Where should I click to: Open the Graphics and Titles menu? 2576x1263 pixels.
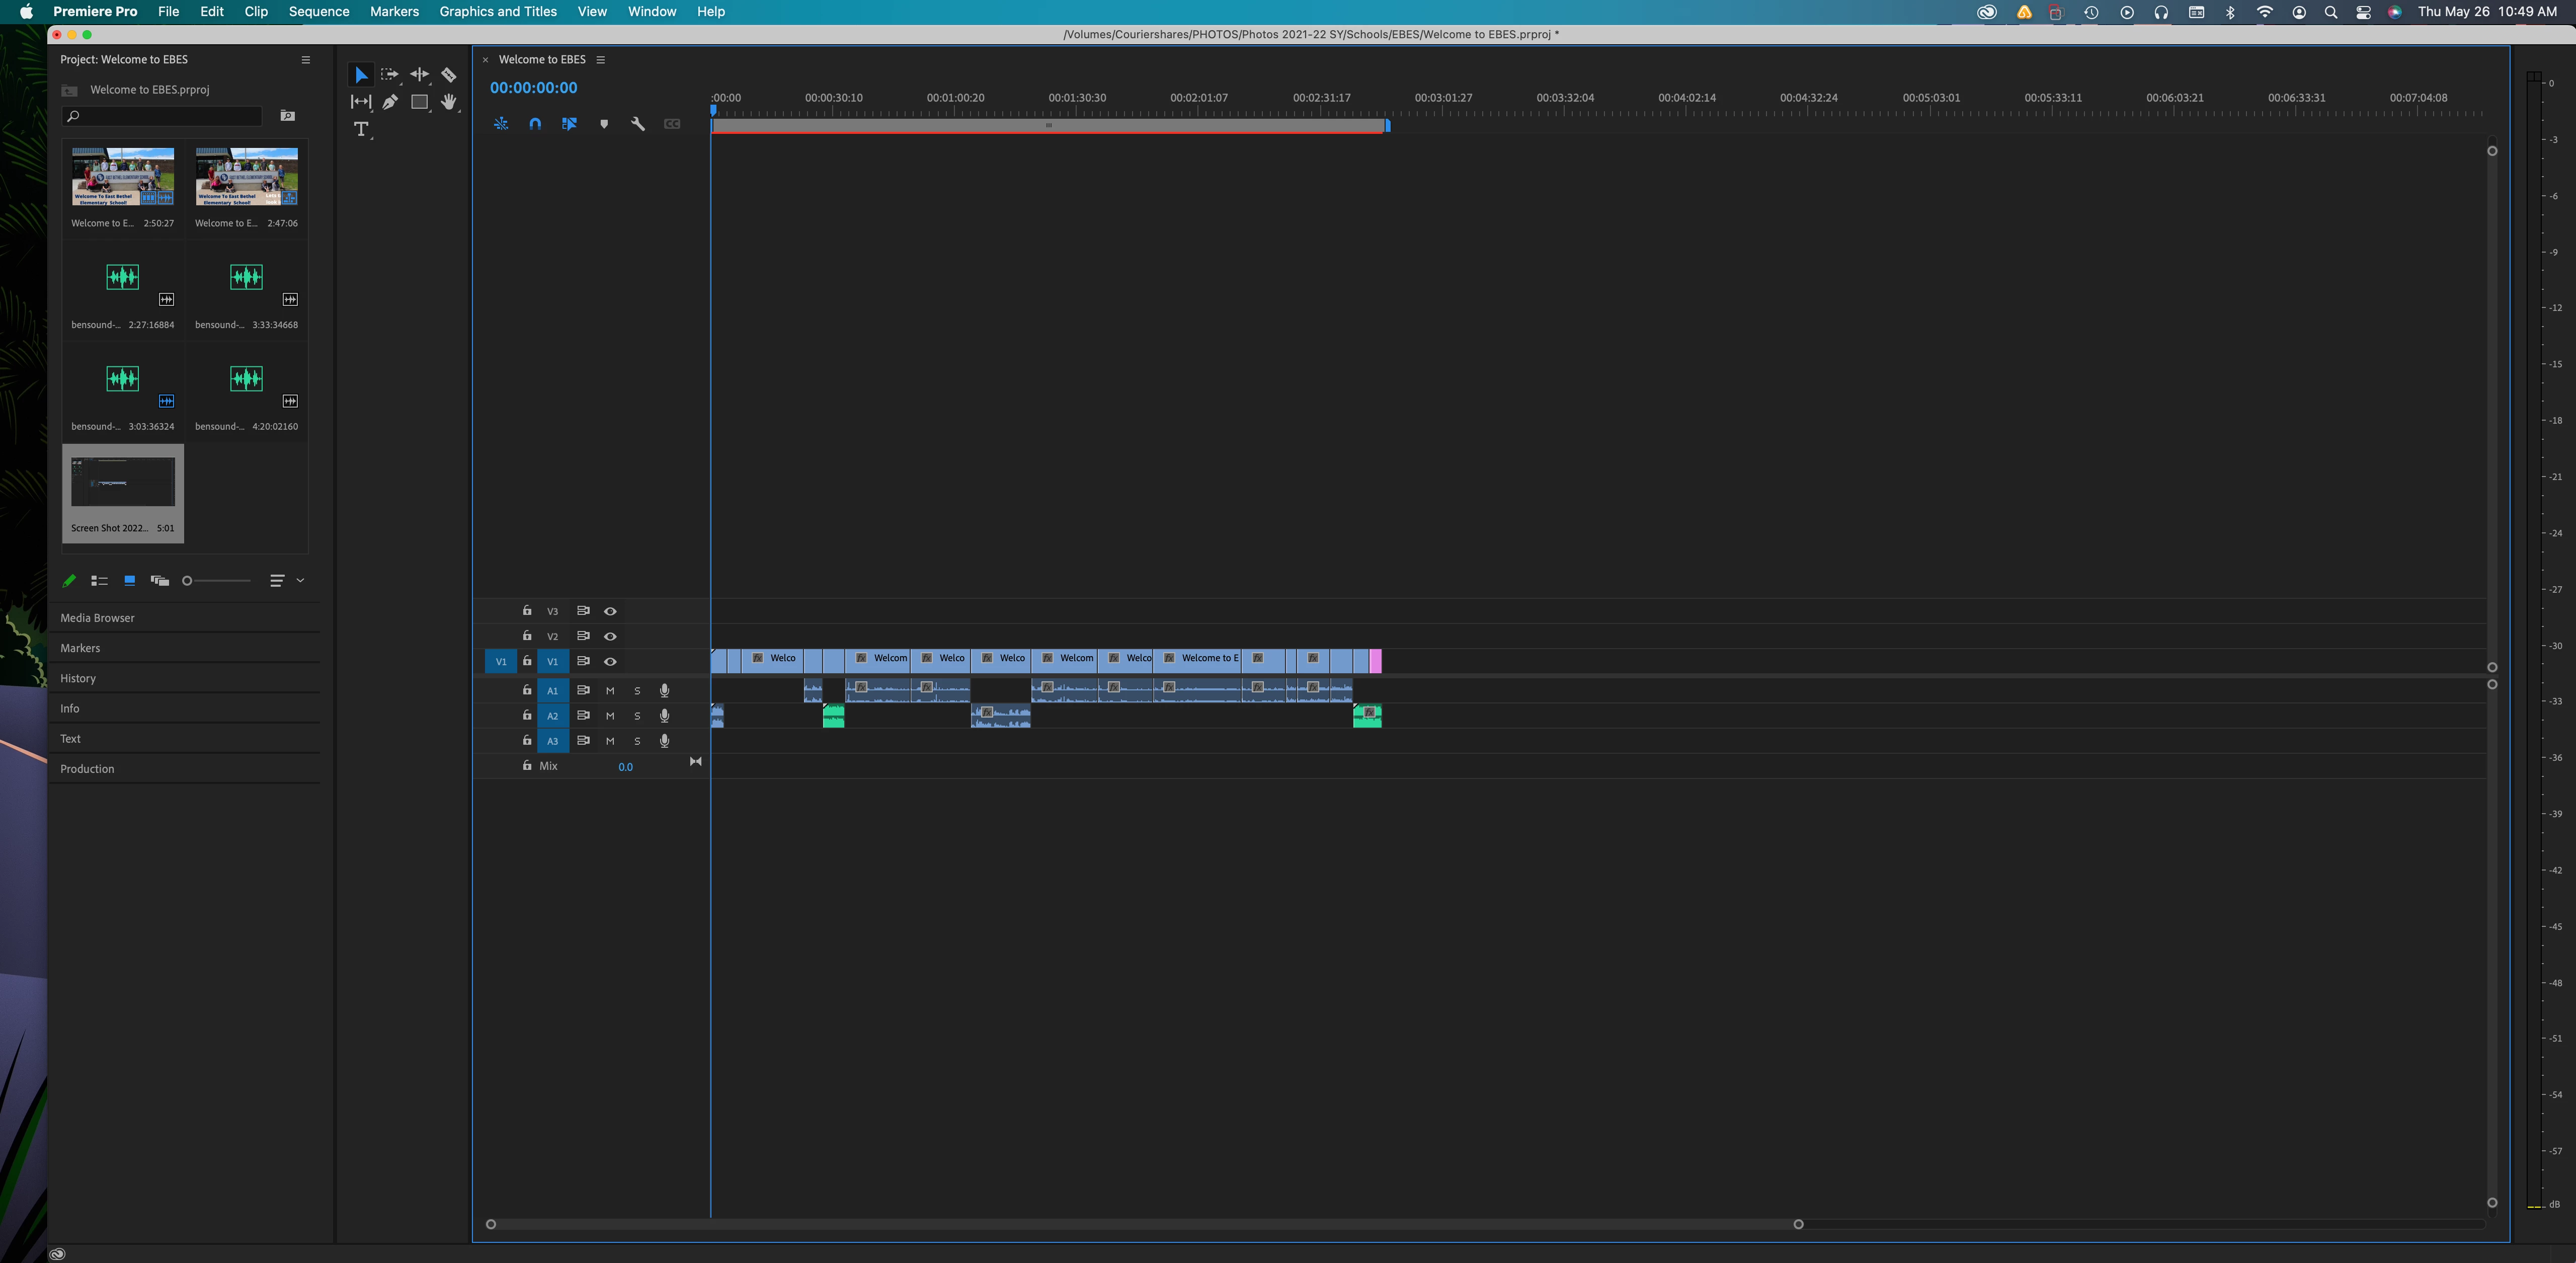pos(498,12)
